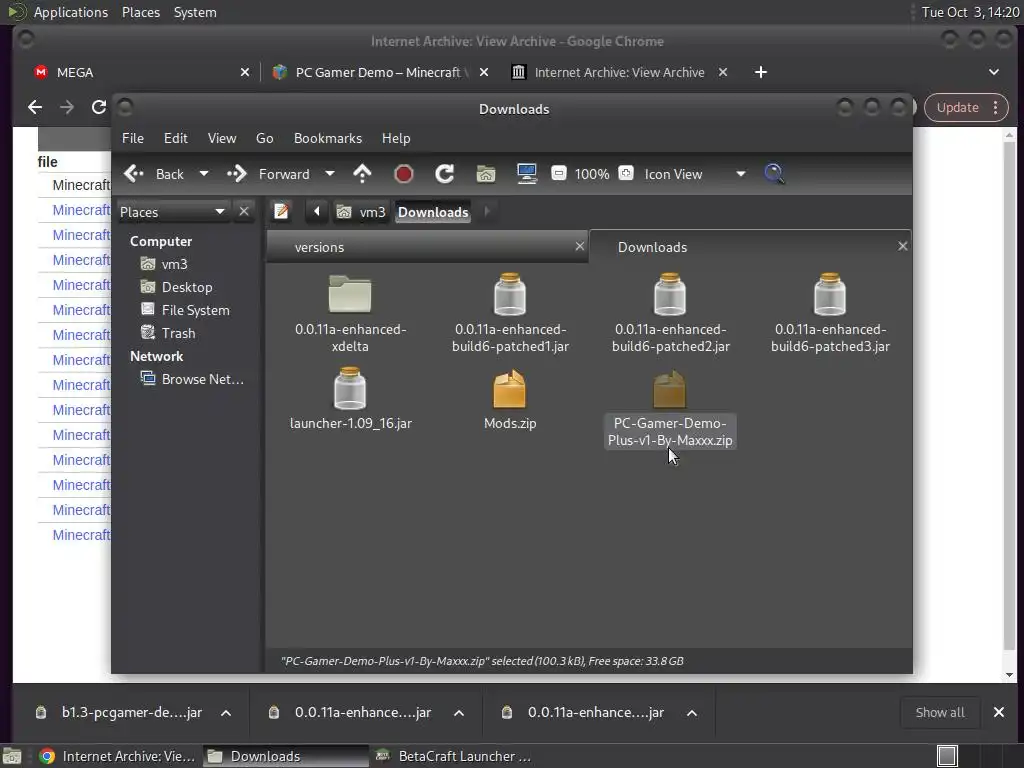Select 0.0.11a-enhanced-build6-patched1.jar file
This screenshot has height=768, width=1024.
pos(510,311)
